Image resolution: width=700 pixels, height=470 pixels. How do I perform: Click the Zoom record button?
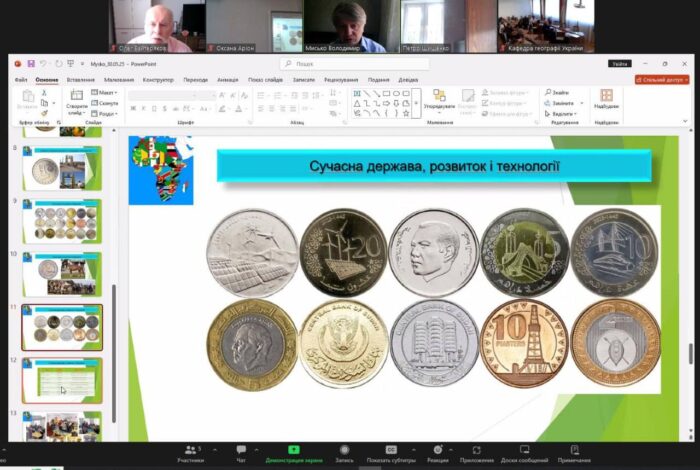(x=344, y=452)
